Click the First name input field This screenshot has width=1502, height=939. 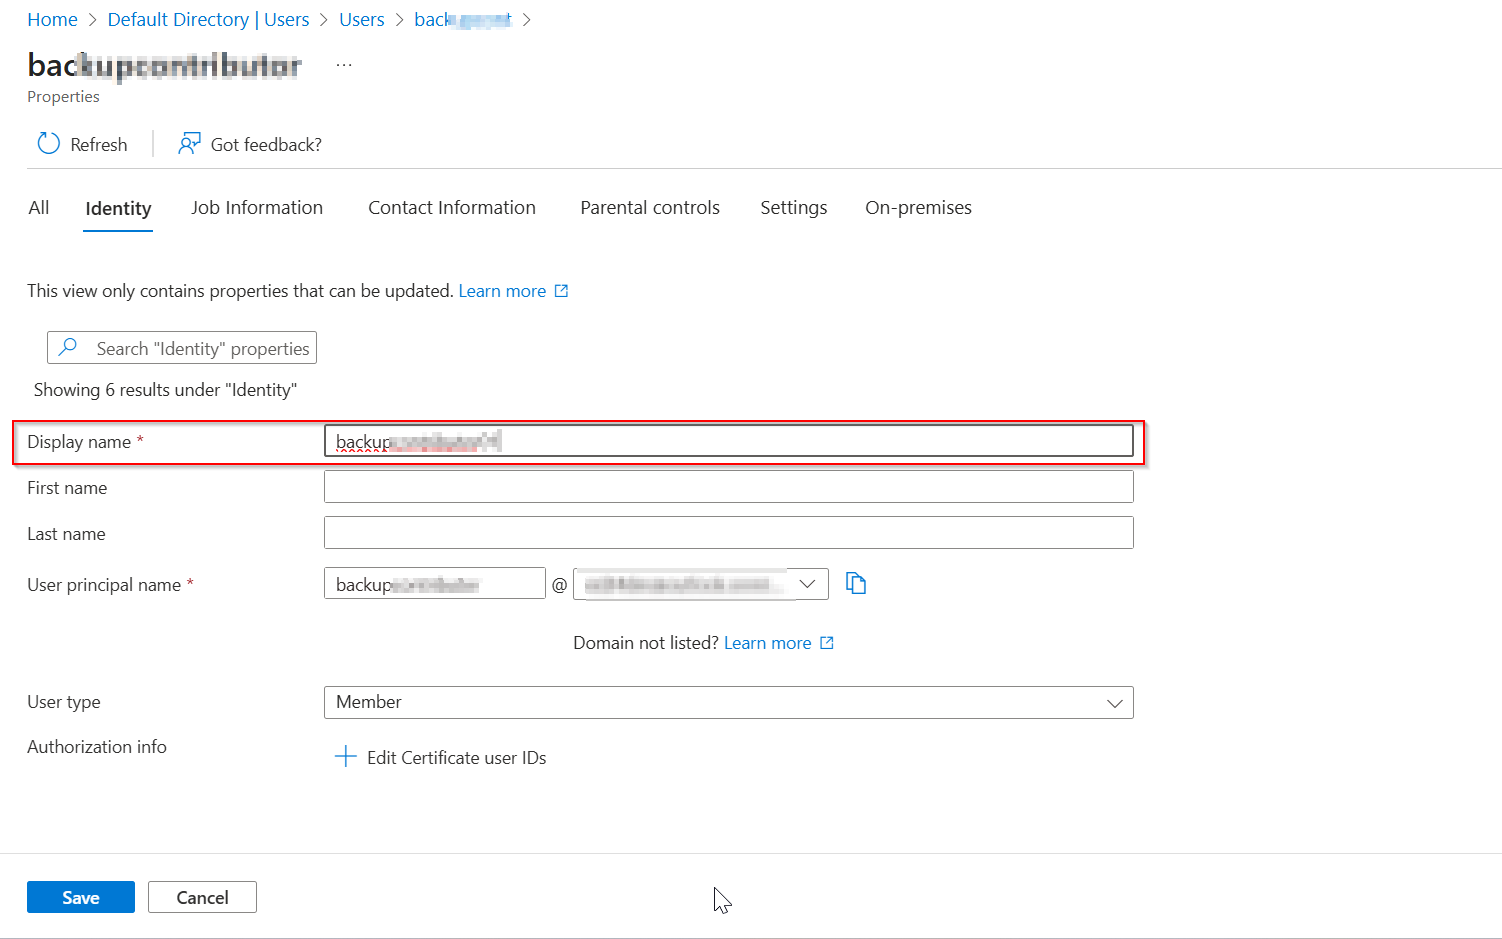729,487
